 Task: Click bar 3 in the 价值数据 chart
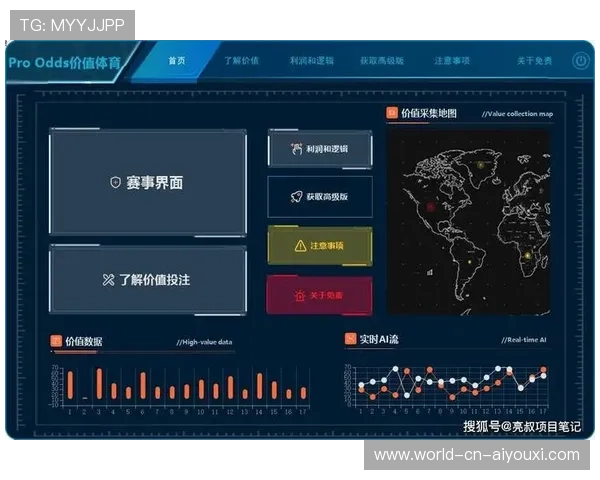point(99,384)
